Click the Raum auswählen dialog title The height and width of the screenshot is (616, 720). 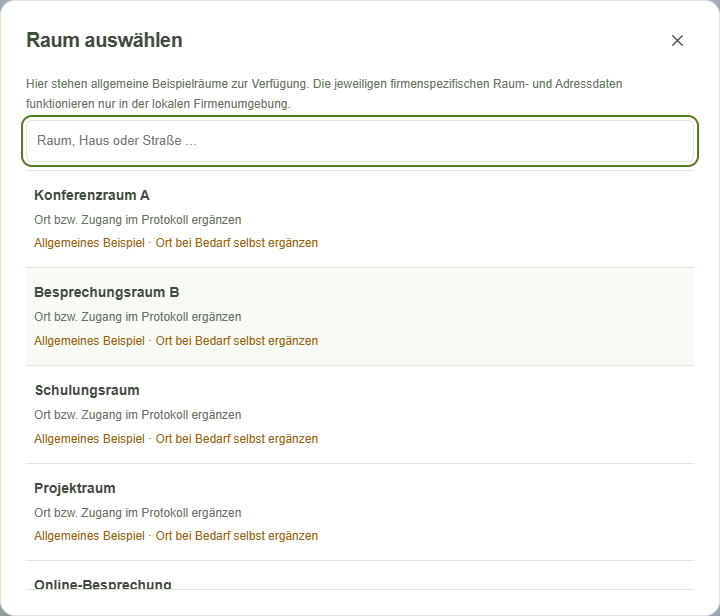[104, 40]
